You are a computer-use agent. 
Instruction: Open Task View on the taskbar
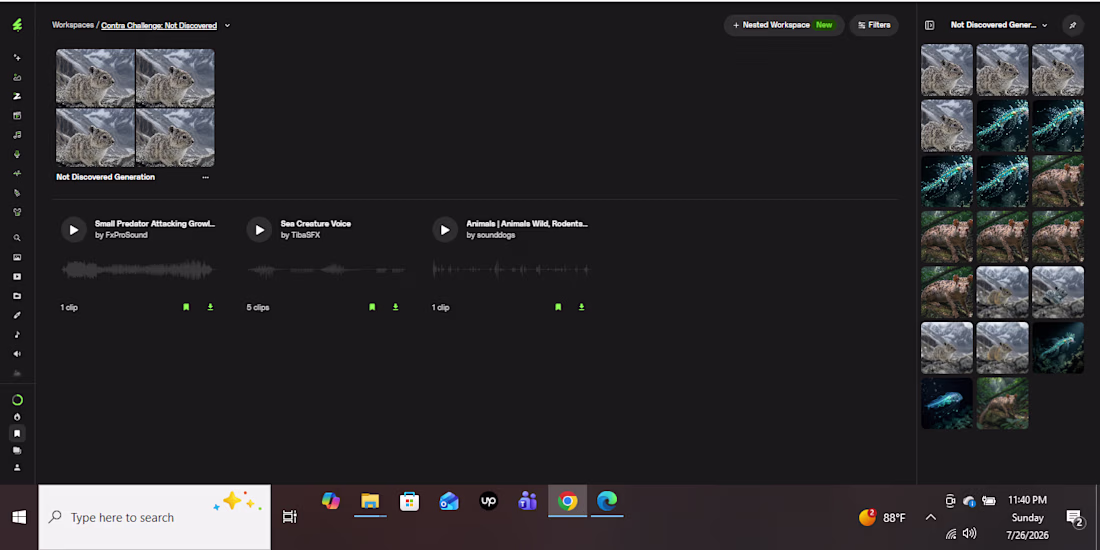pyautogui.click(x=289, y=517)
